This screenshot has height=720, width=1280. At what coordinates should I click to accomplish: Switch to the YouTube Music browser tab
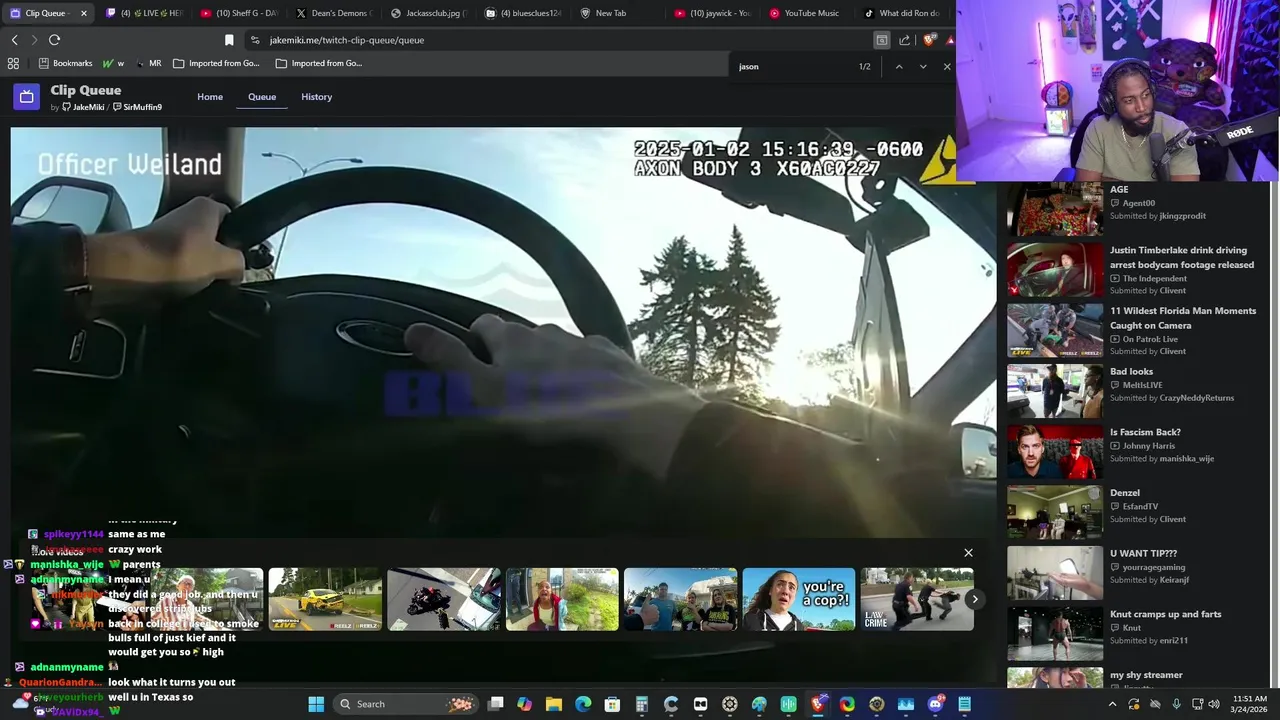point(808,13)
